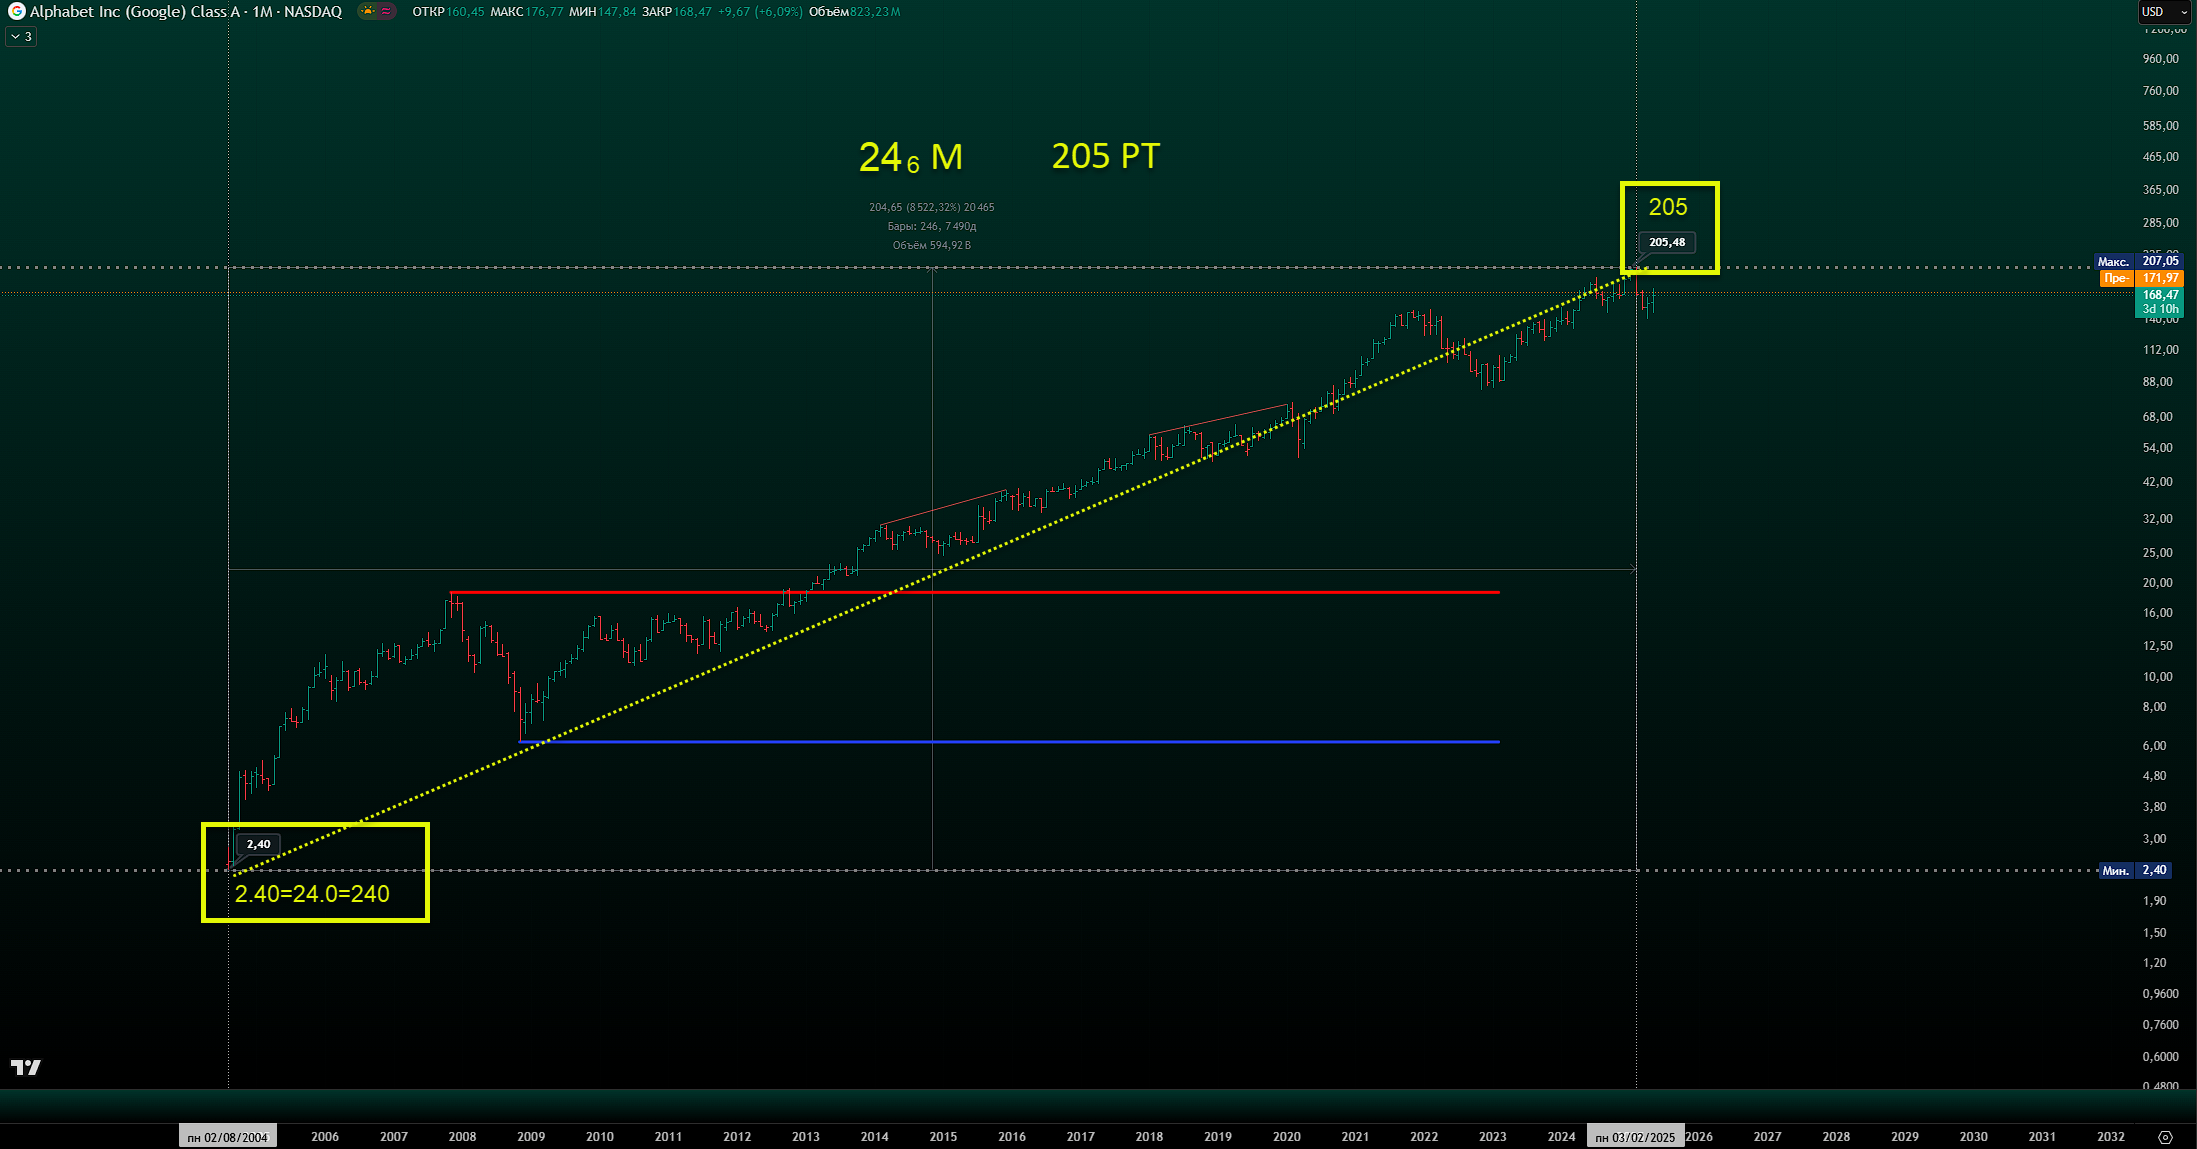Select the Мин. 2,40 price label
The height and width of the screenshot is (1149, 2197).
pos(2136,870)
